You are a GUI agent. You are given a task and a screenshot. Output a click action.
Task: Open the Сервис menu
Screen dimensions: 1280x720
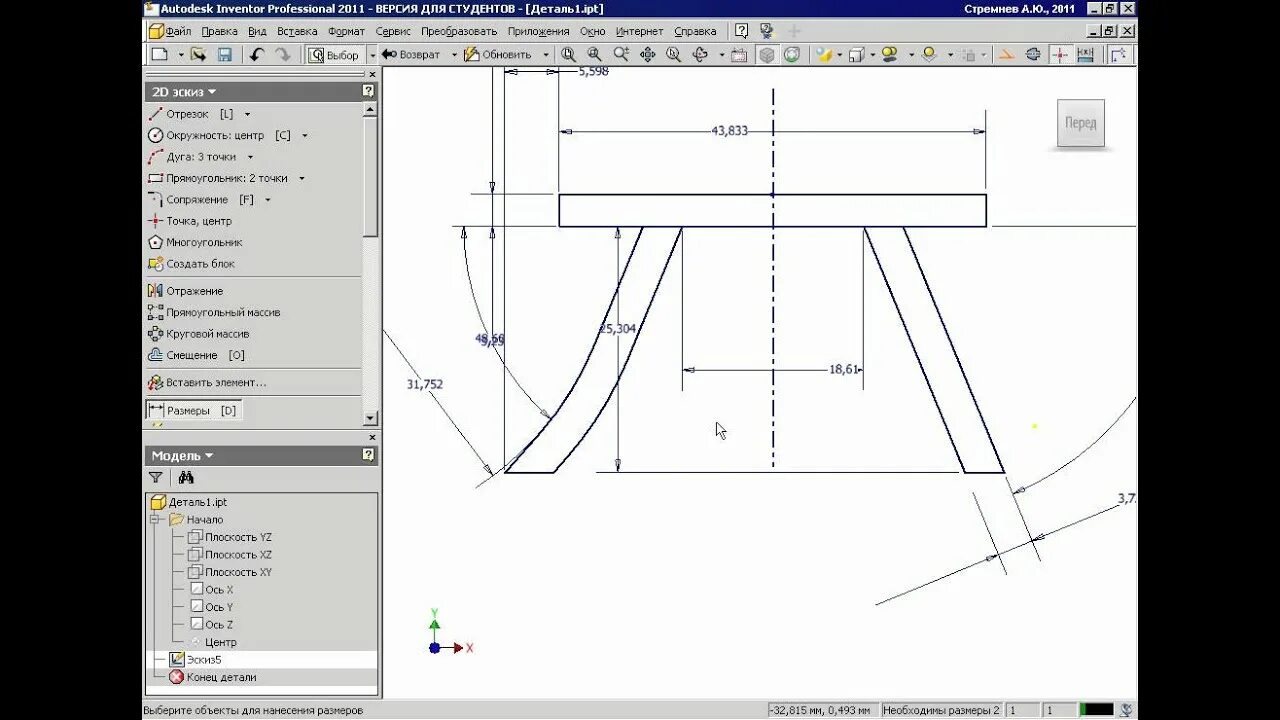point(393,31)
